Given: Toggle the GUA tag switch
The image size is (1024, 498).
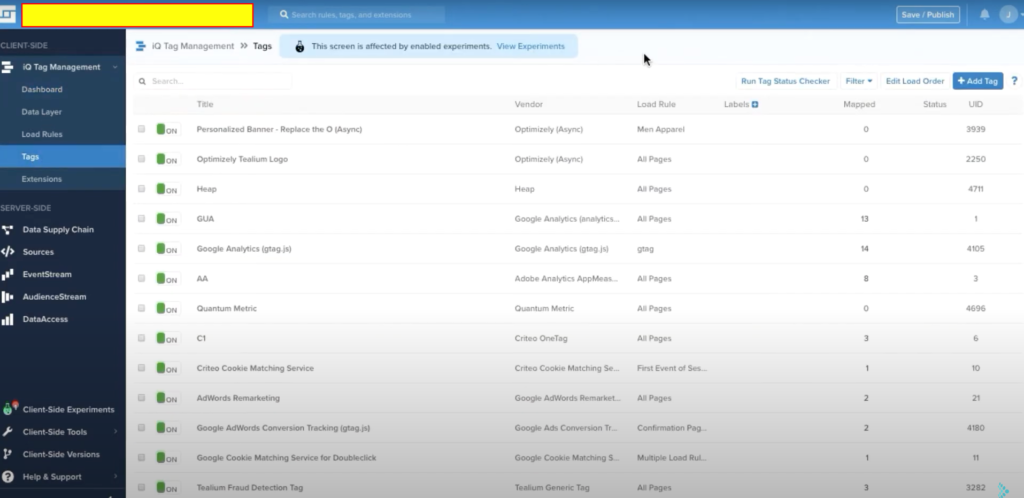Looking at the screenshot, I should [167, 219].
